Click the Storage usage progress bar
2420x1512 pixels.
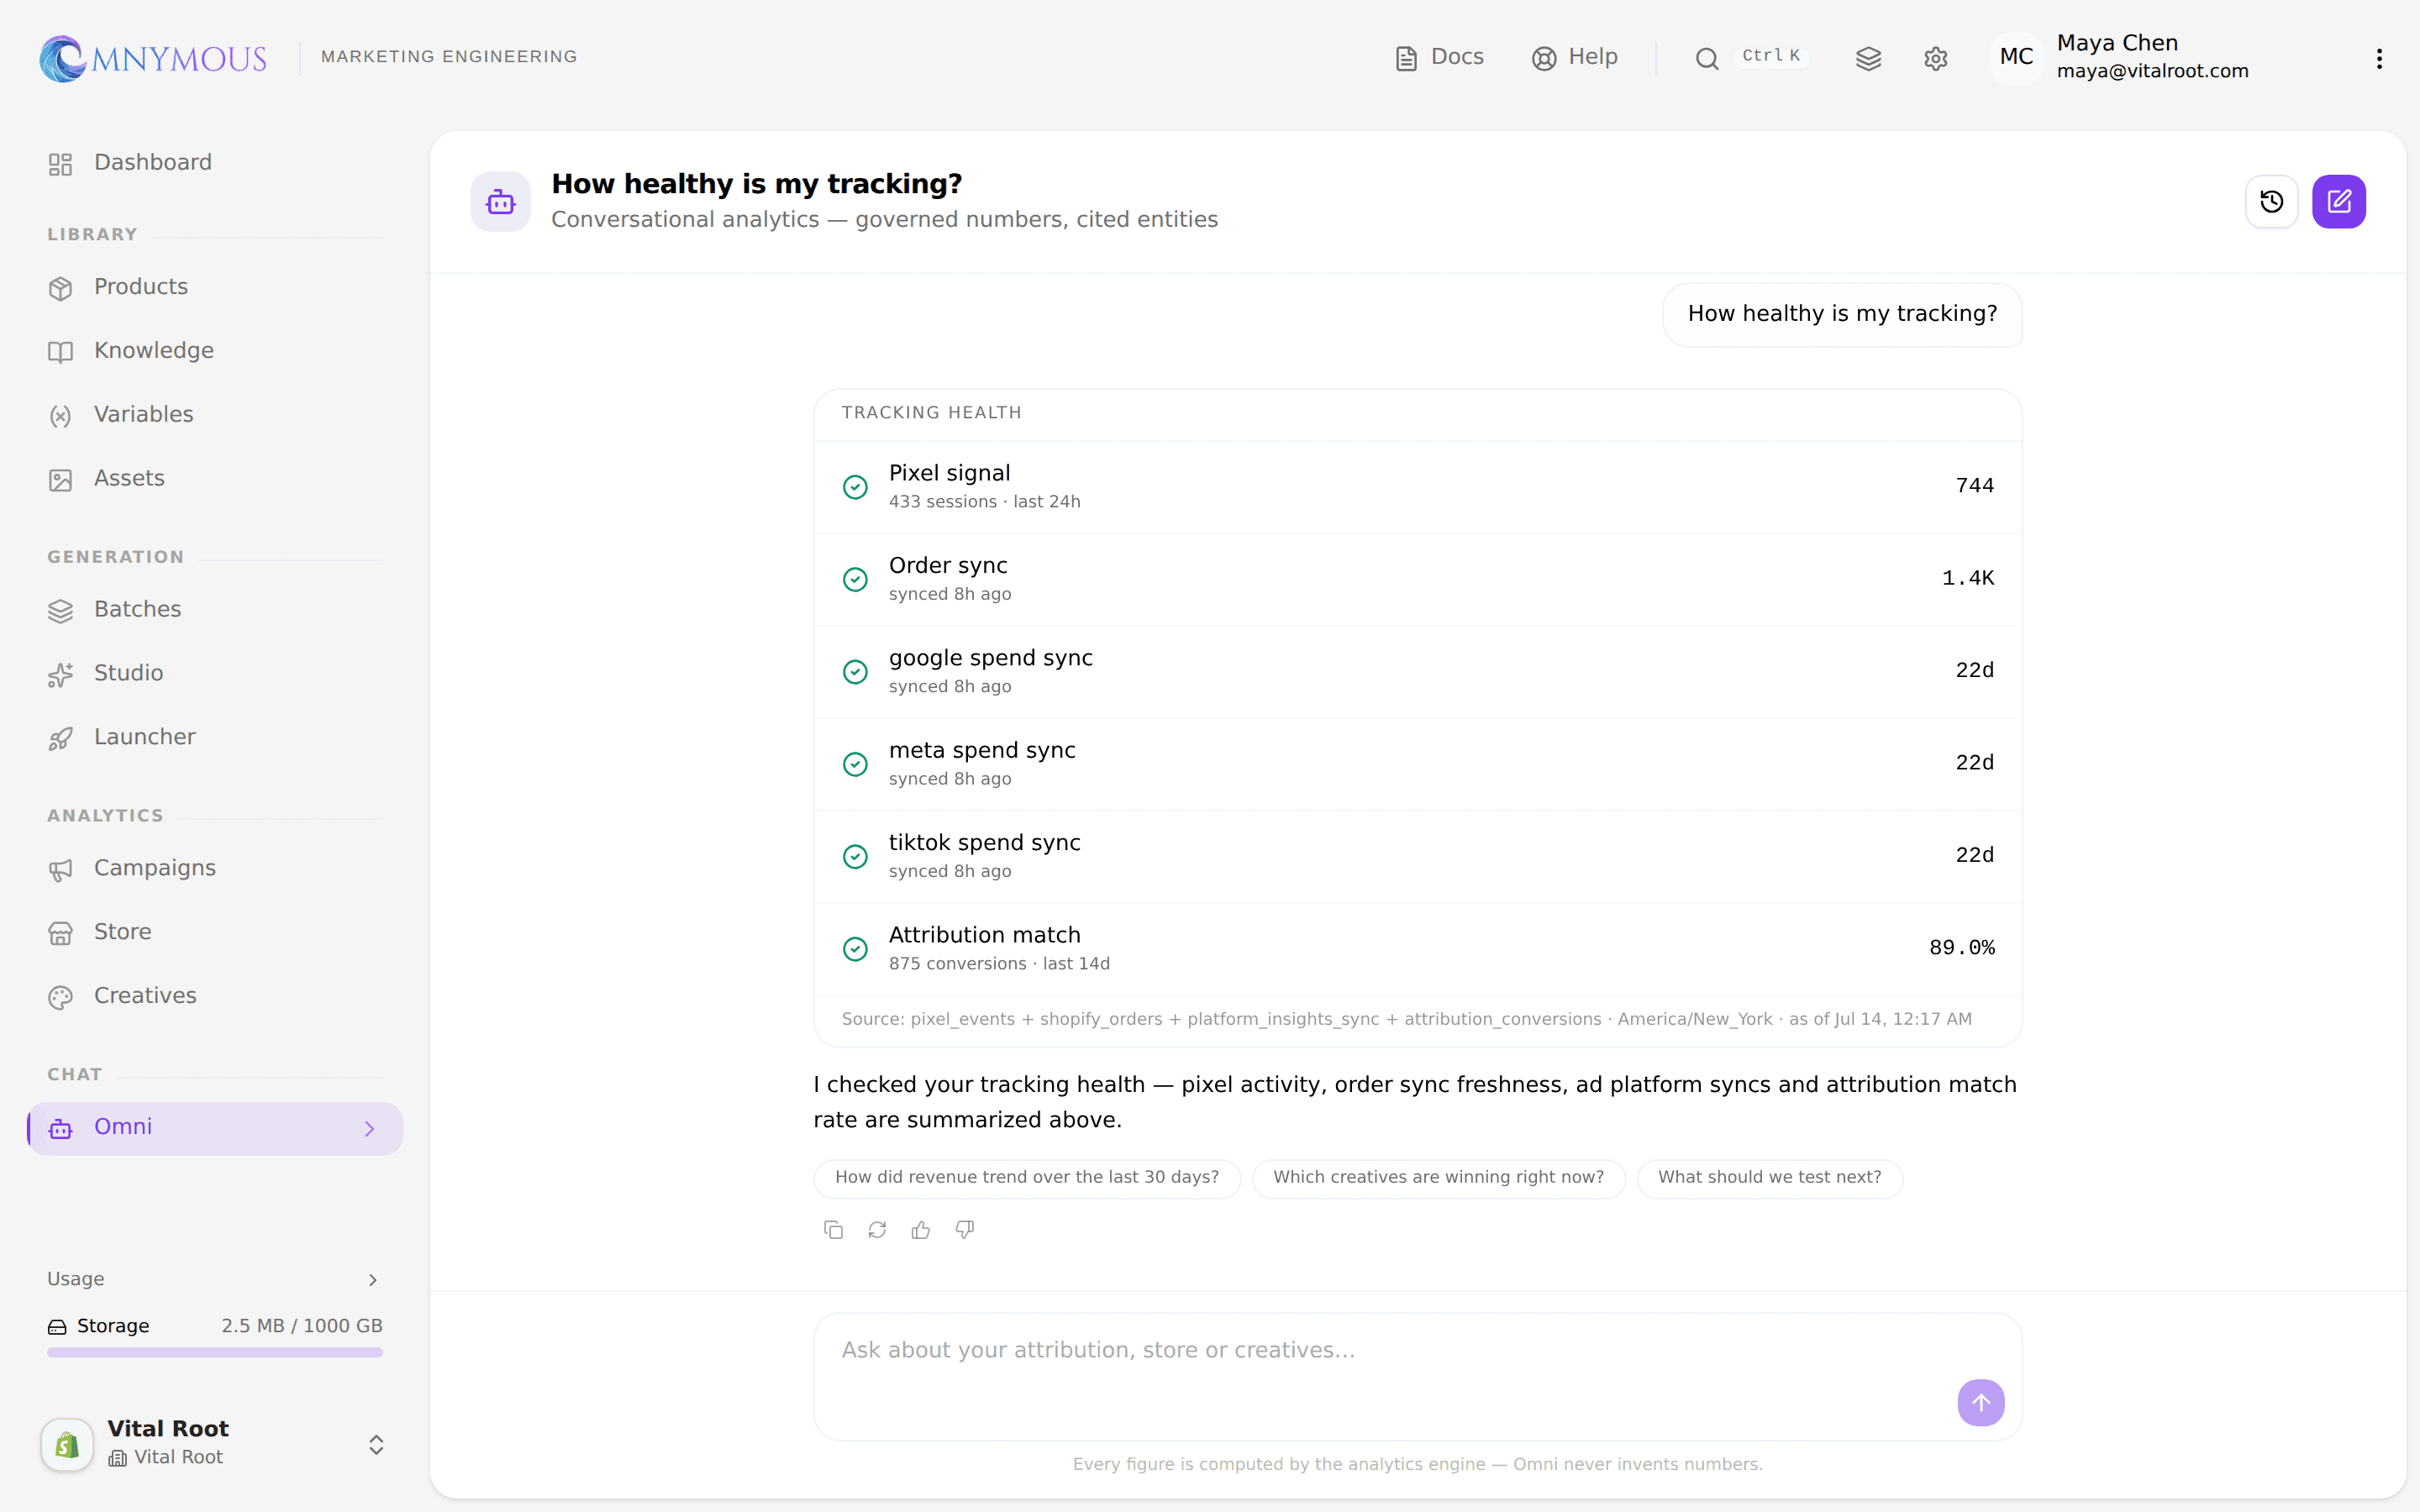(x=215, y=1353)
